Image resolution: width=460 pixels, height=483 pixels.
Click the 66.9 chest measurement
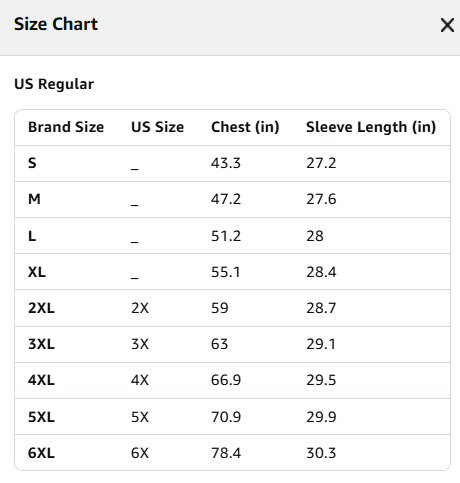point(226,380)
